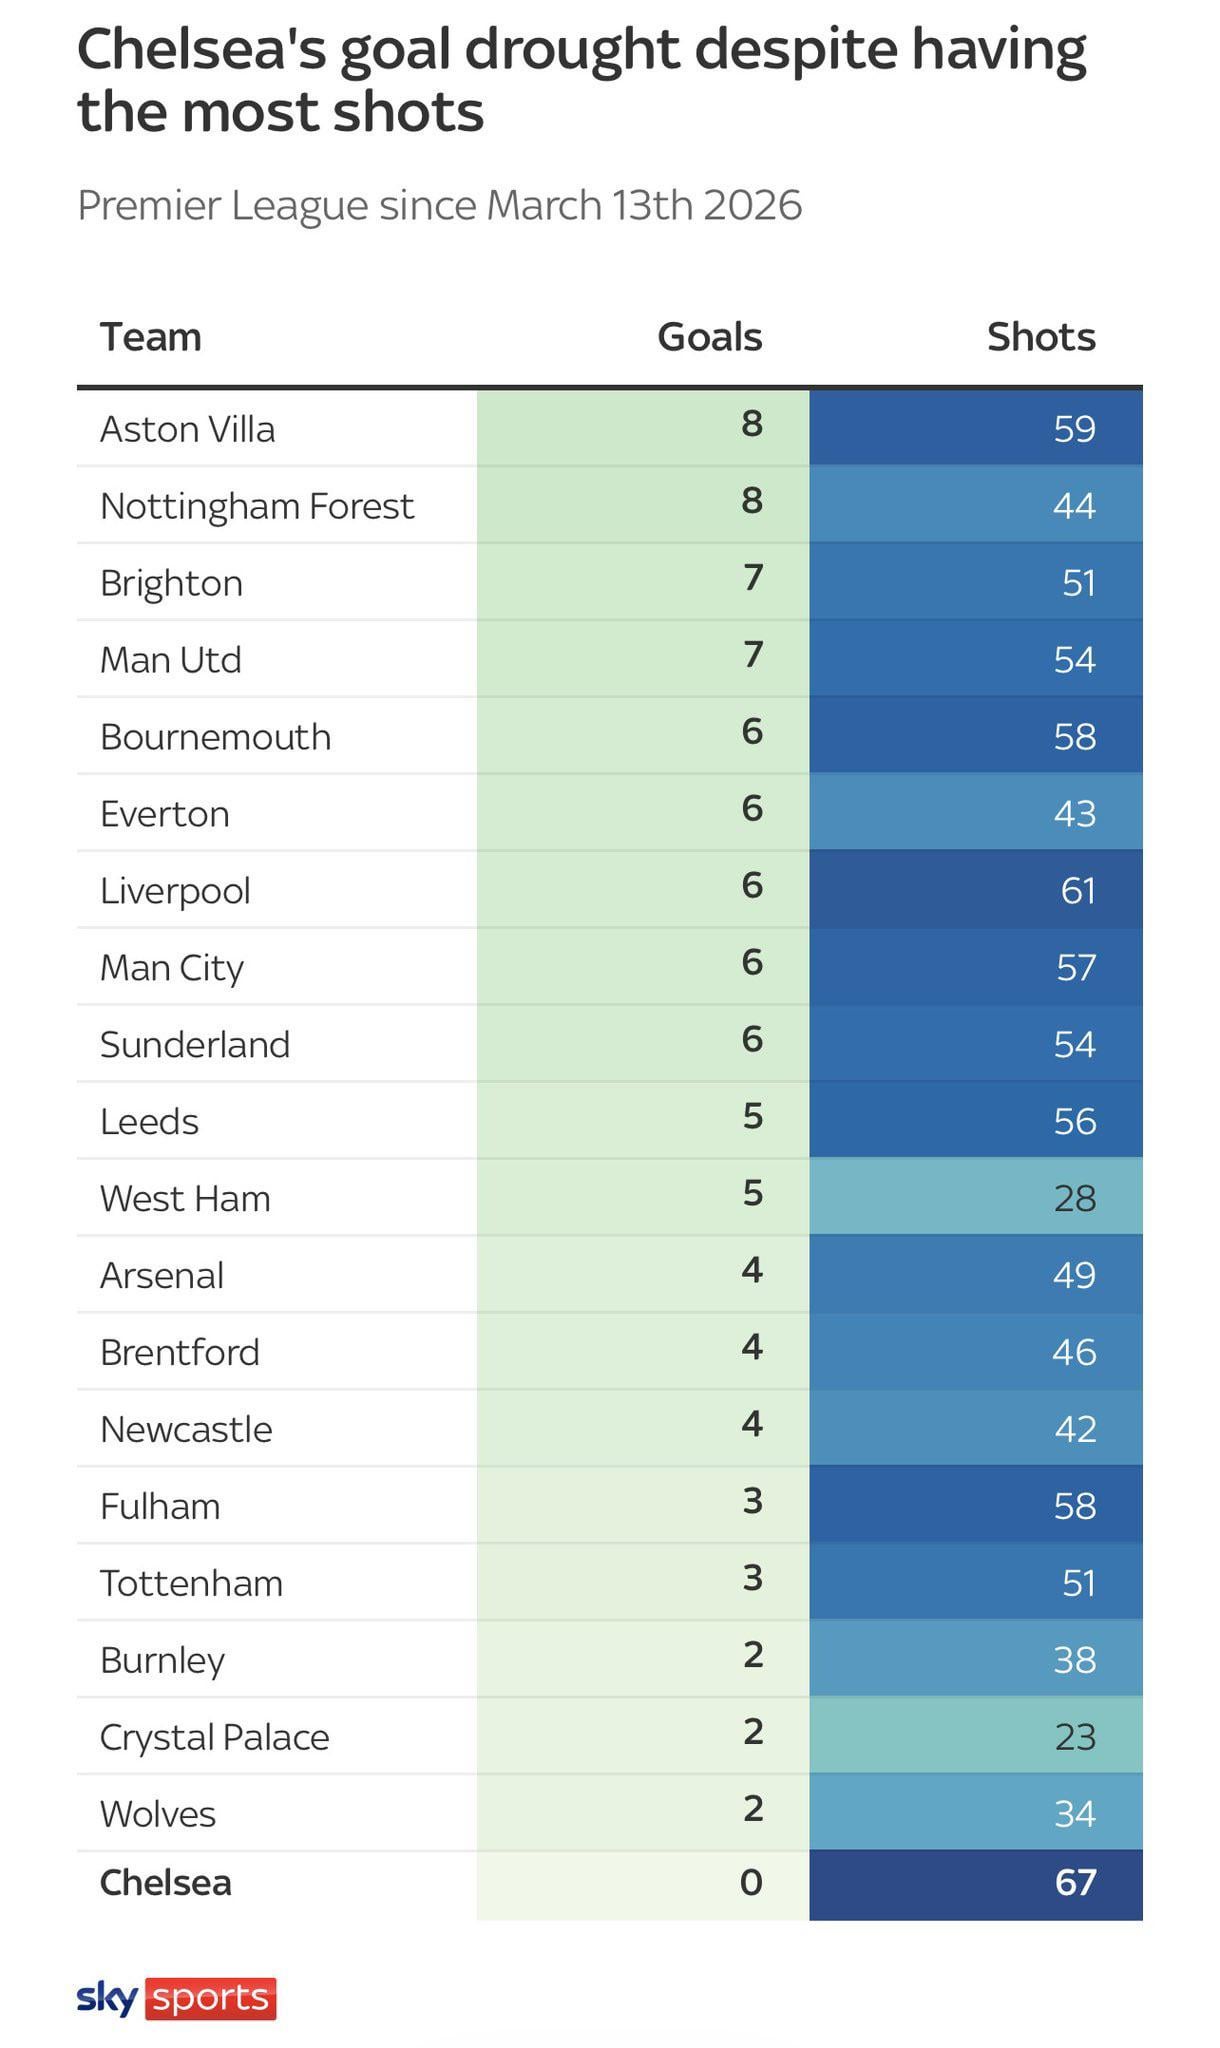Select the Chelsea team row label
This screenshot has width=1220, height=2048.
pos(165,1883)
